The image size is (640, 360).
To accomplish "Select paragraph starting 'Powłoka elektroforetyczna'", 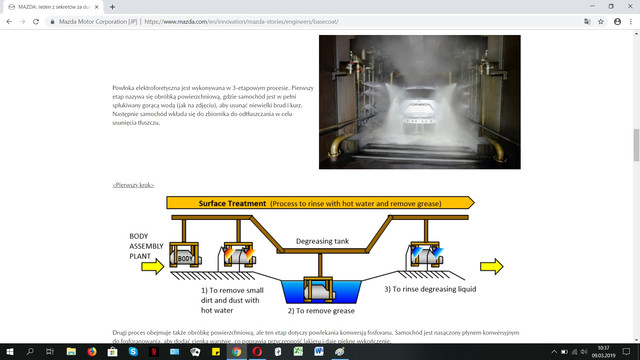I will tap(213, 105).
